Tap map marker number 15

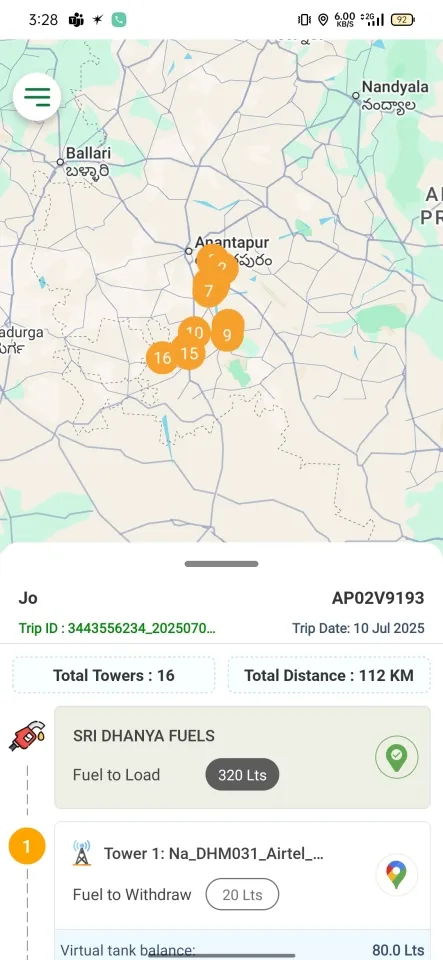click(189, 353)
